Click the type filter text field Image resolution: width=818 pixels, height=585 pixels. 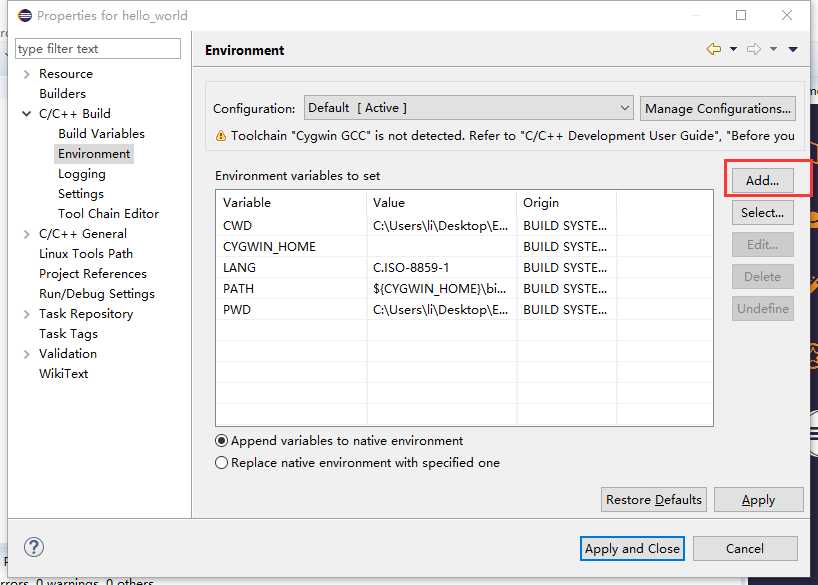tap(98, 49)
